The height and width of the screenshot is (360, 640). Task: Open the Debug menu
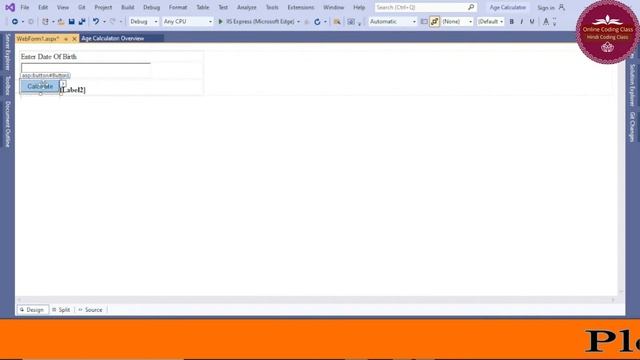[x=151, y=7]
